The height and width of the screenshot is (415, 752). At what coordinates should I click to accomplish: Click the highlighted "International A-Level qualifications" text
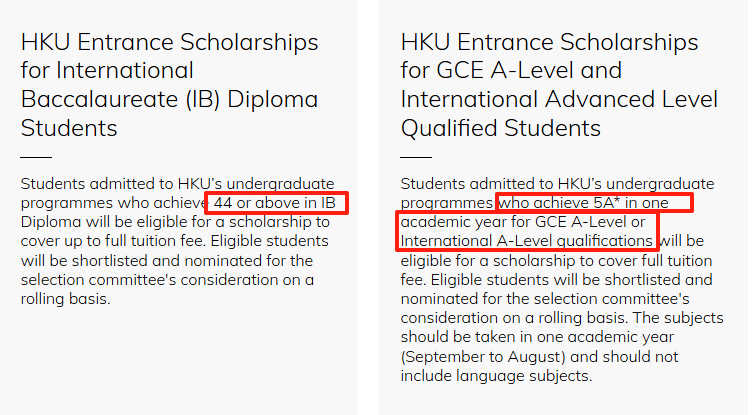525,241
